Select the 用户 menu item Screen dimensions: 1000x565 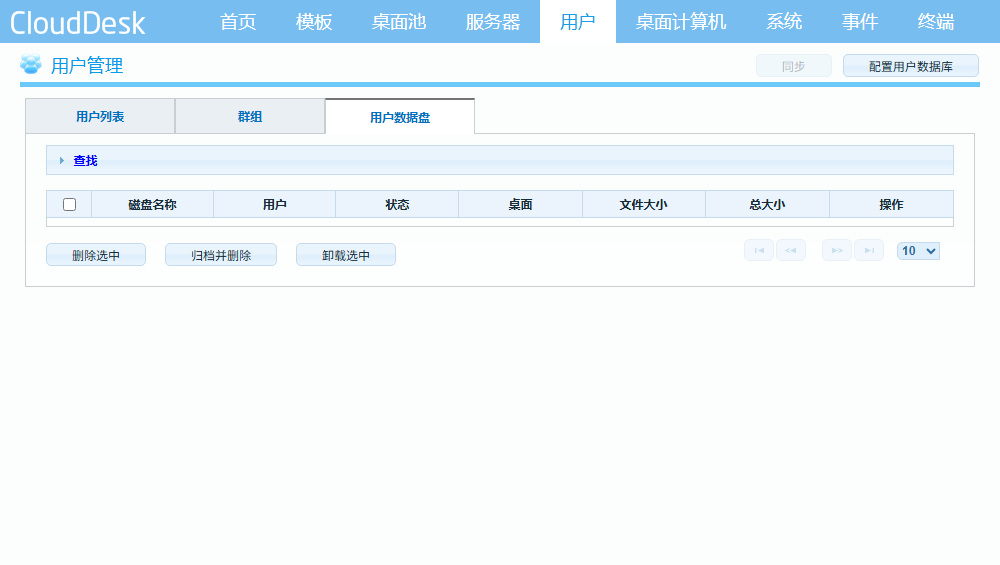(578, 22)
